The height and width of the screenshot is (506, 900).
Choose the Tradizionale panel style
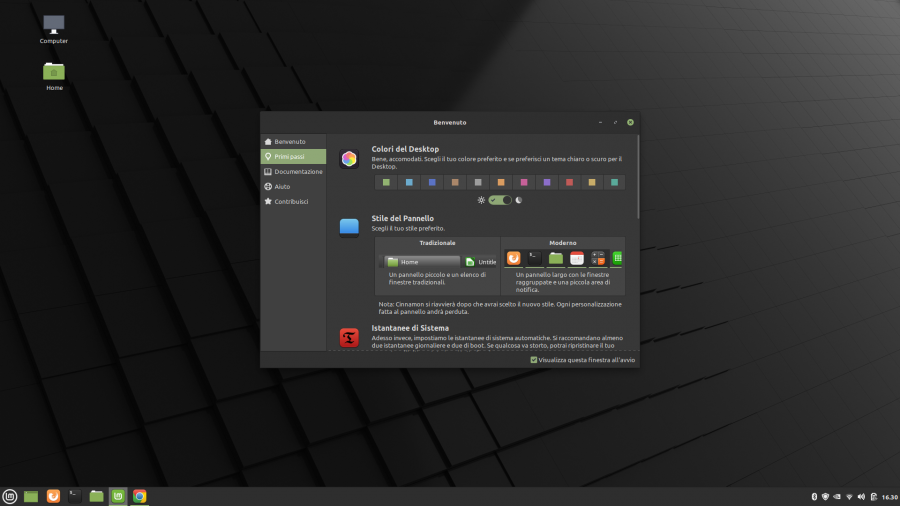tap(437, 266)
